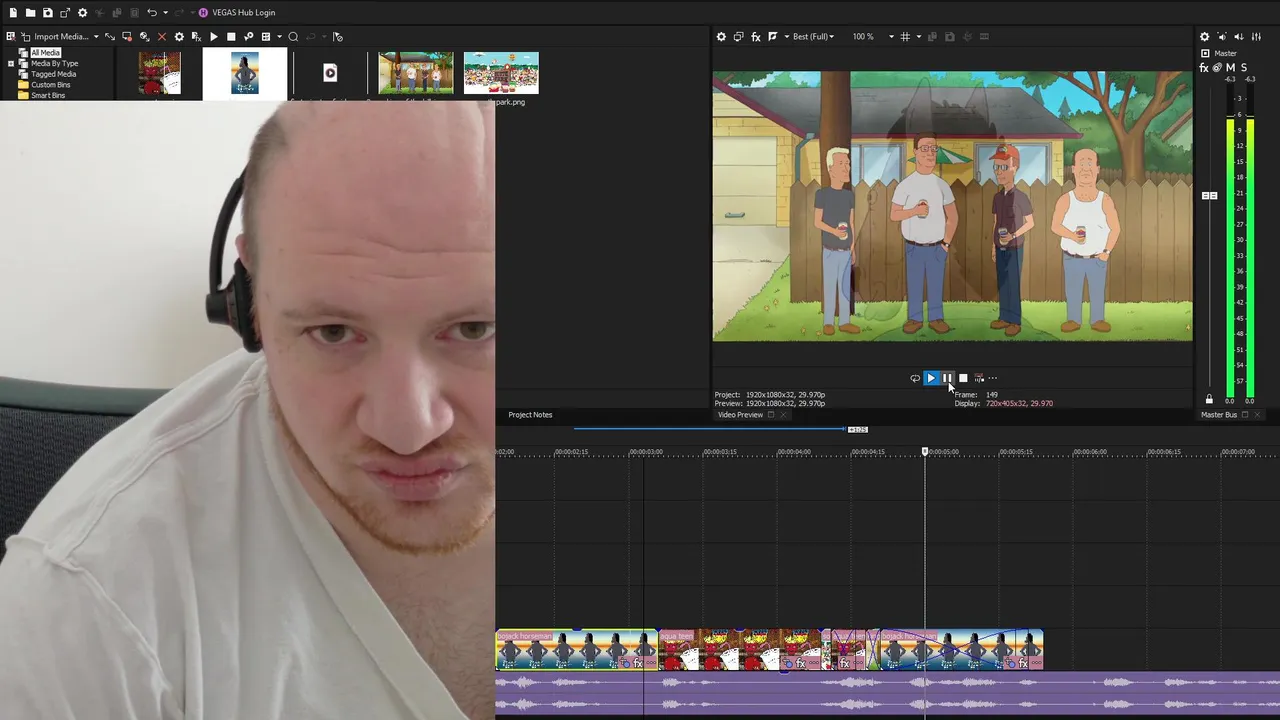The width and height of the screenshot is (1280, 720).
Task: Expand the Media By Type tree node
Action: [11, 64]
